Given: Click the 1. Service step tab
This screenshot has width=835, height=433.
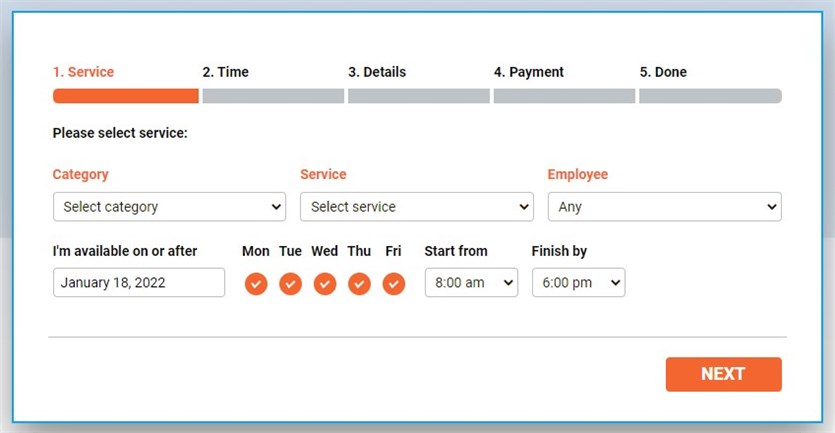Looking at the screenshot, I should (x=84, y=72).
